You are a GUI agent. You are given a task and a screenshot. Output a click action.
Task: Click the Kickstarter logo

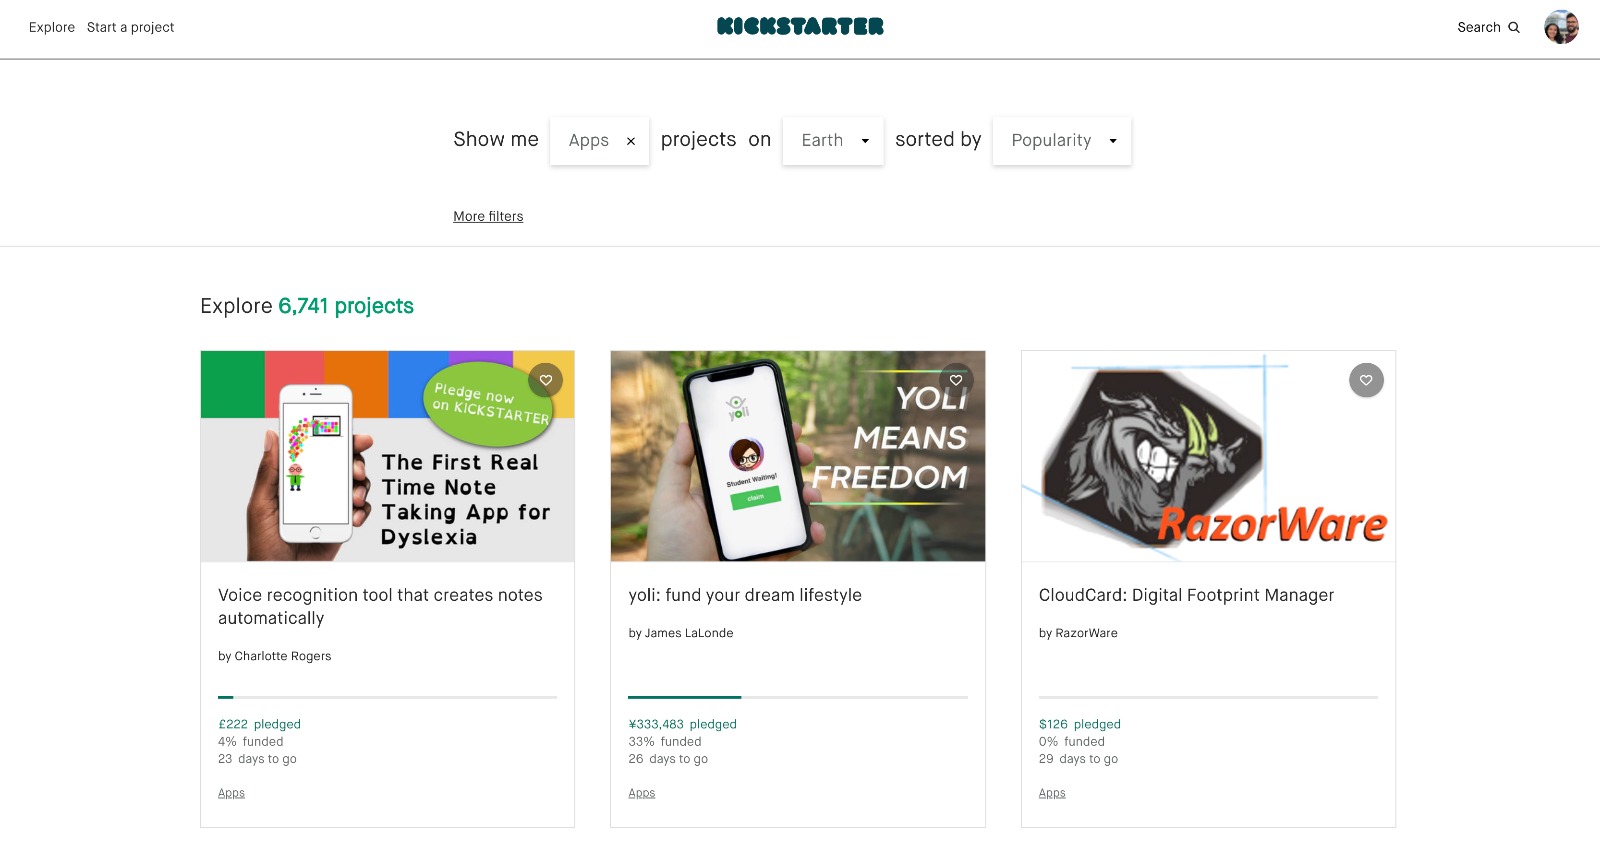[x=800, y=27]
